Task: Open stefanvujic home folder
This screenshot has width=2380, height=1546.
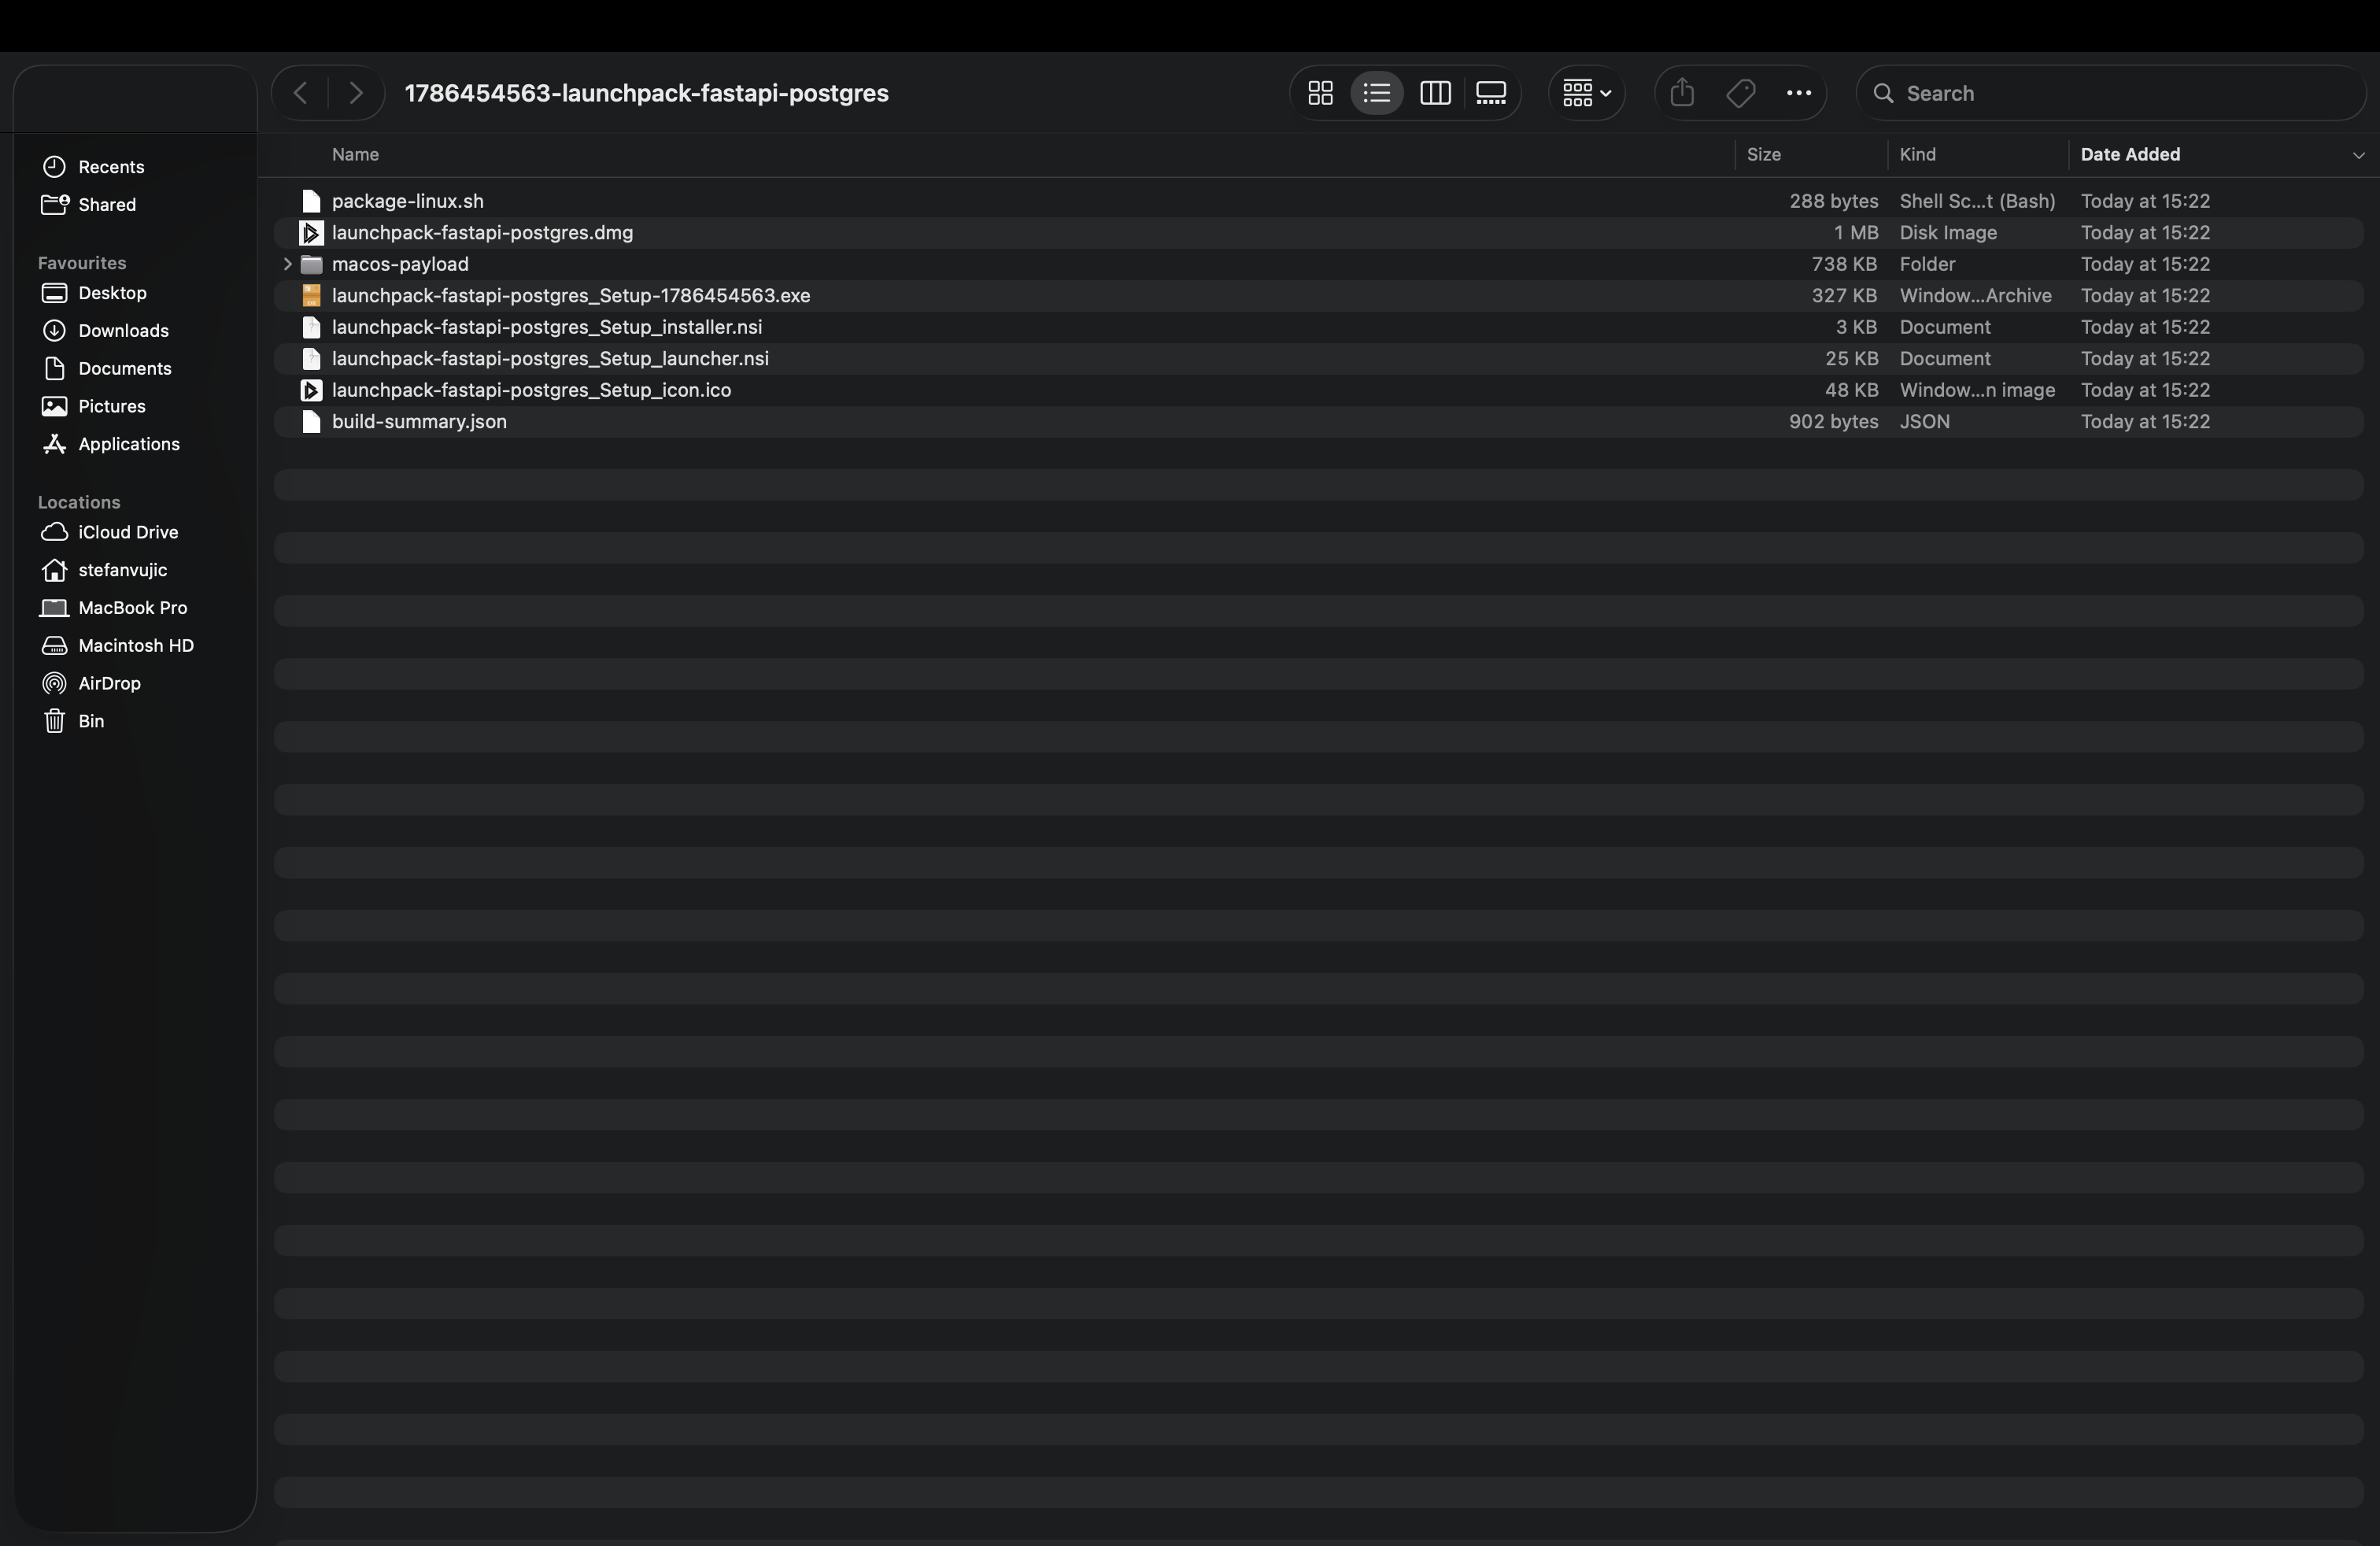Action: pyautogui.click(x=105, y=570)
